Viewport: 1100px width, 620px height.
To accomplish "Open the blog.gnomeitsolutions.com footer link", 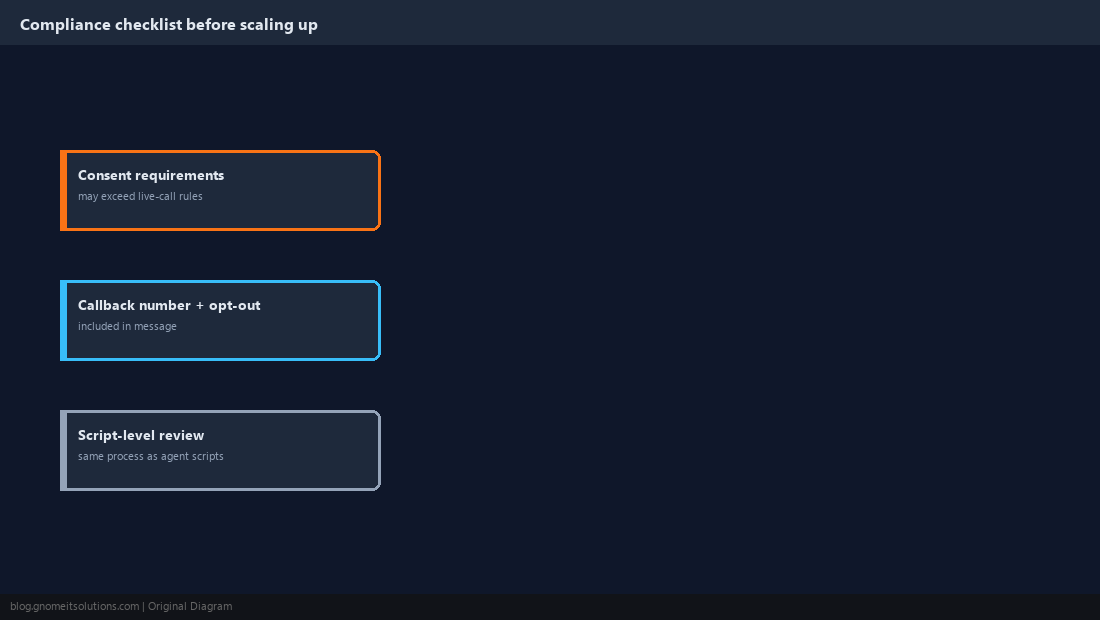I will 74,606.
